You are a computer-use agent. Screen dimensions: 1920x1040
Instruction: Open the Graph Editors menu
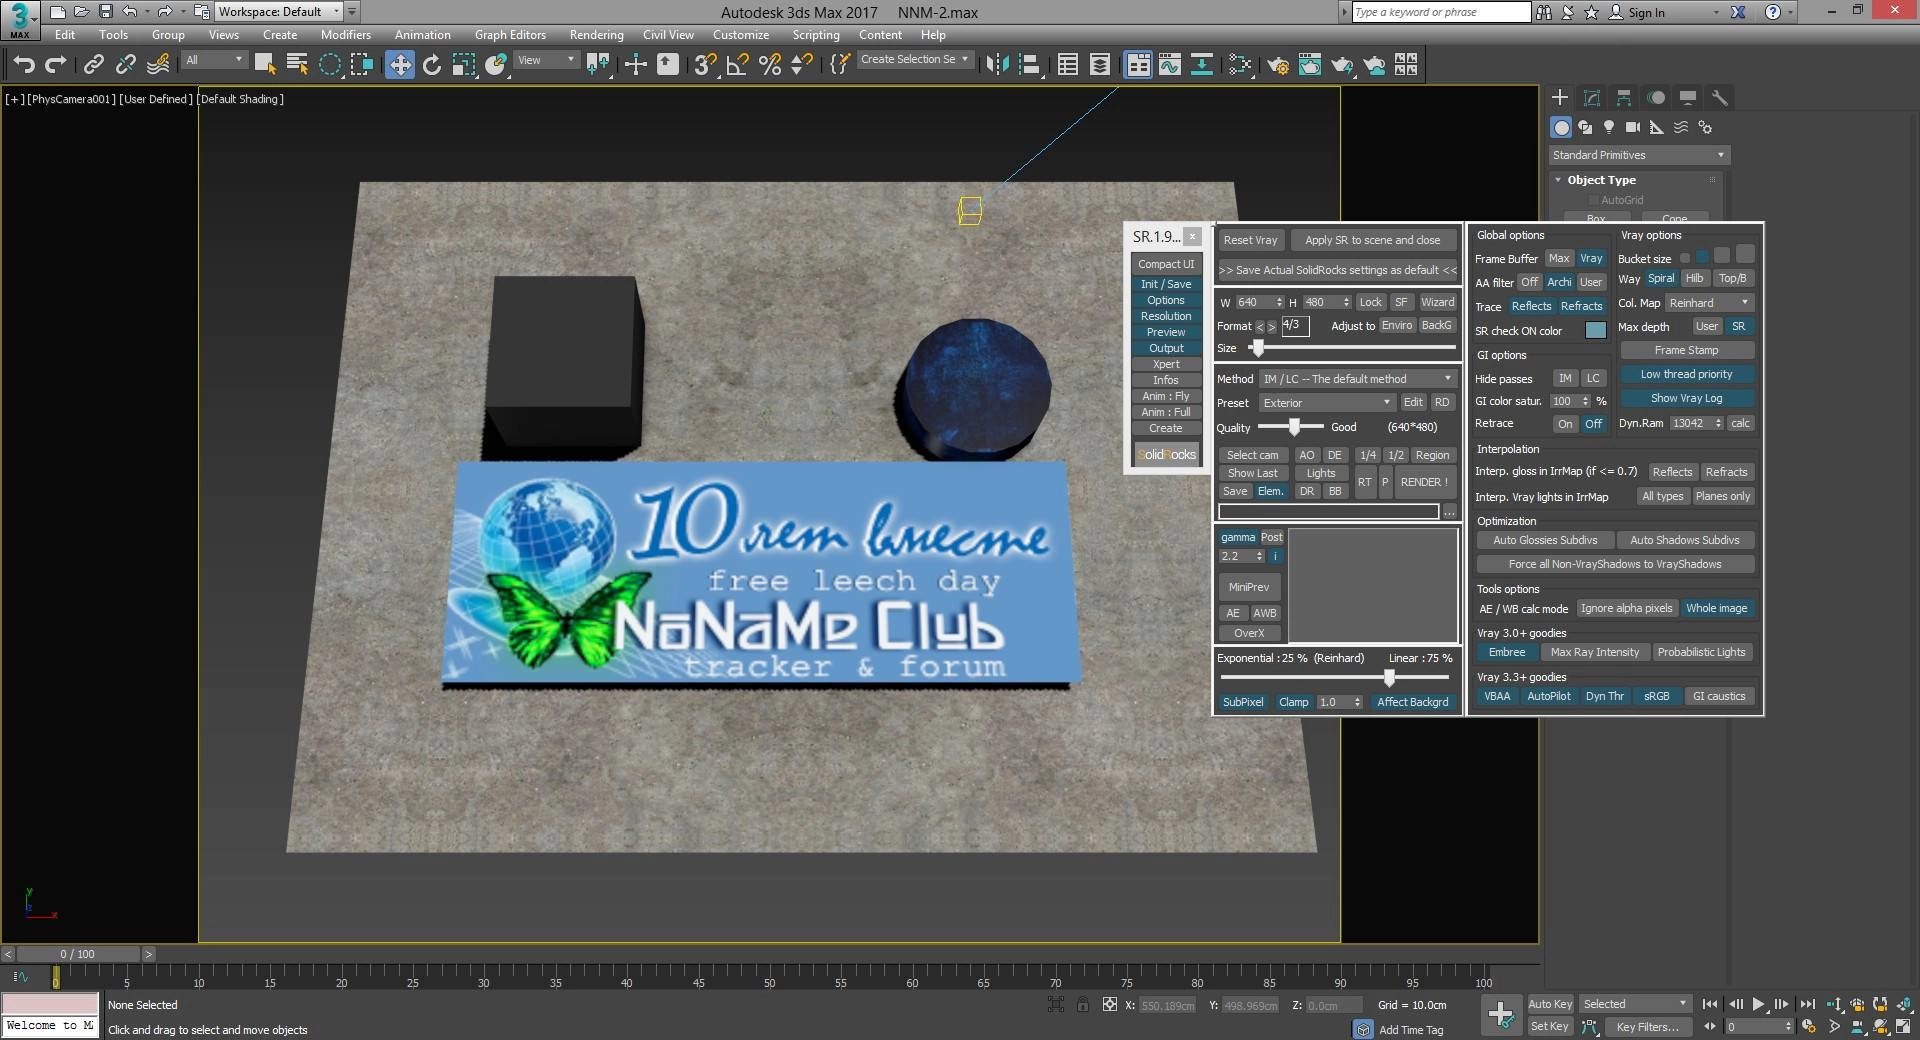click(x=510, y=35)
